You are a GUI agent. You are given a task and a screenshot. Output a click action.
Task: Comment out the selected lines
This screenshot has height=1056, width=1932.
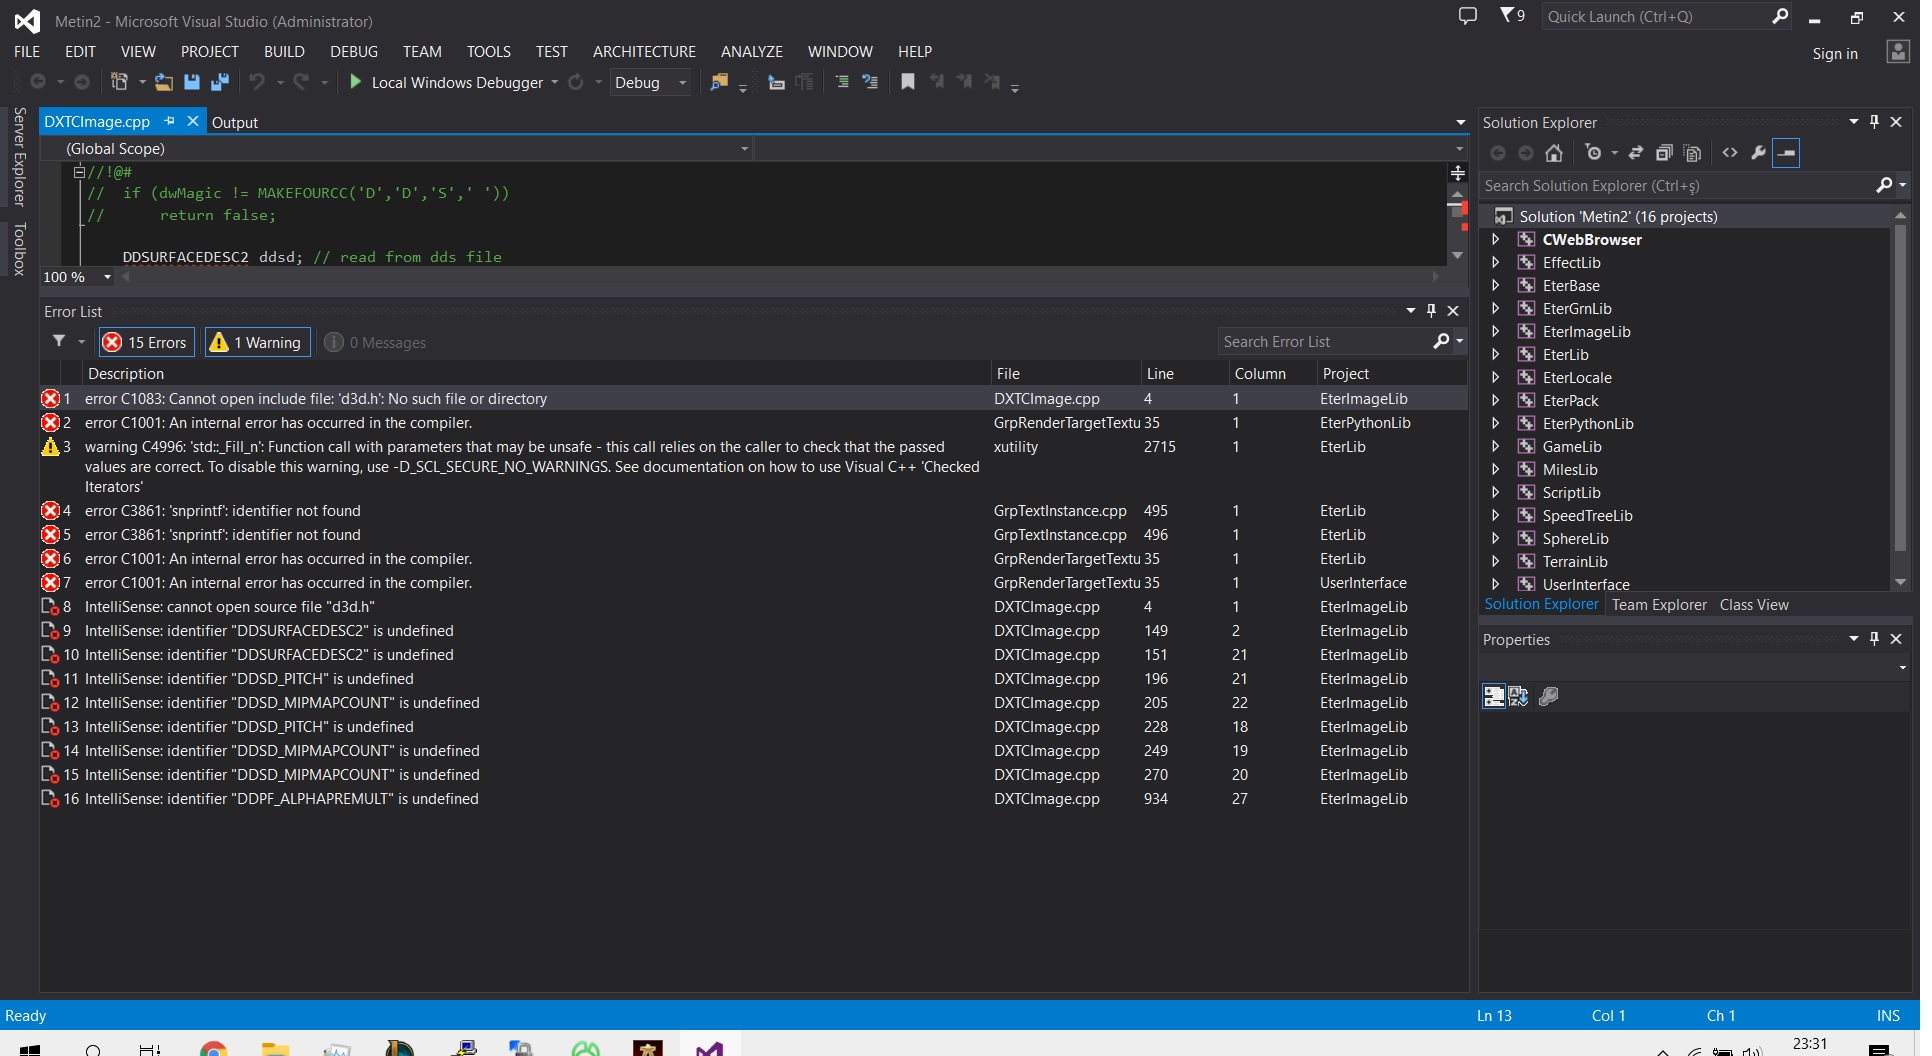click(842, 82)
